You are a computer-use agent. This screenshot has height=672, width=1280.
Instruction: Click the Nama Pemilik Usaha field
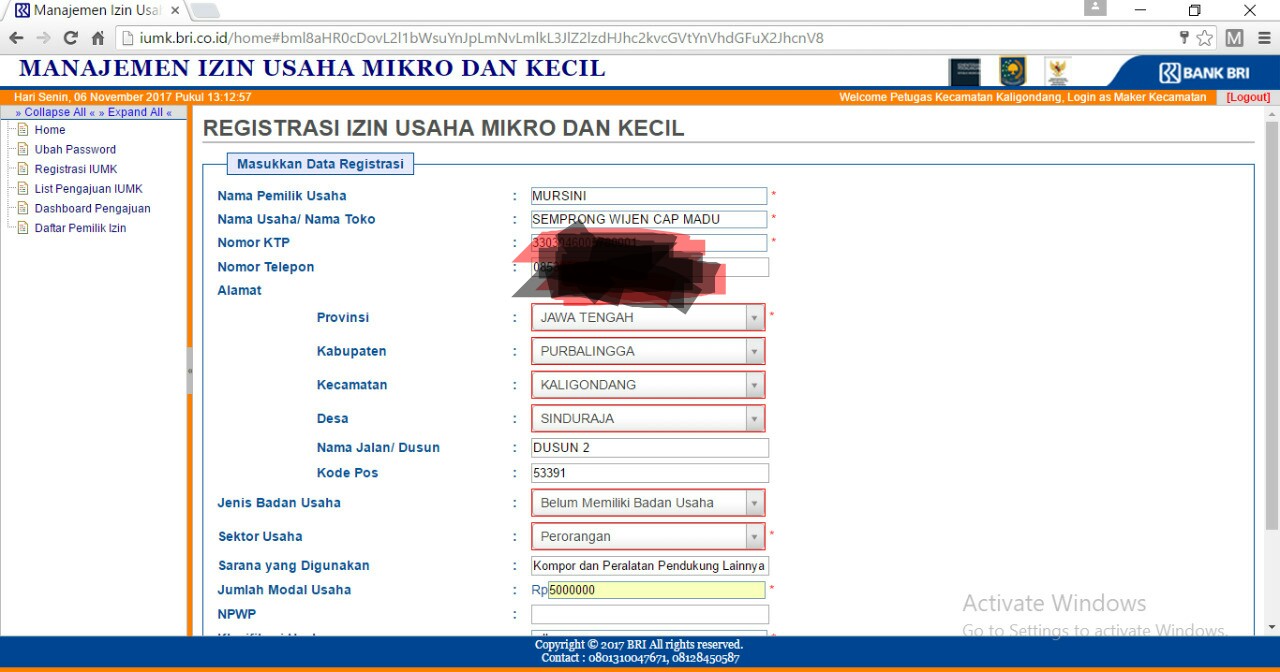pyautogui.click(x=649, y=196)
